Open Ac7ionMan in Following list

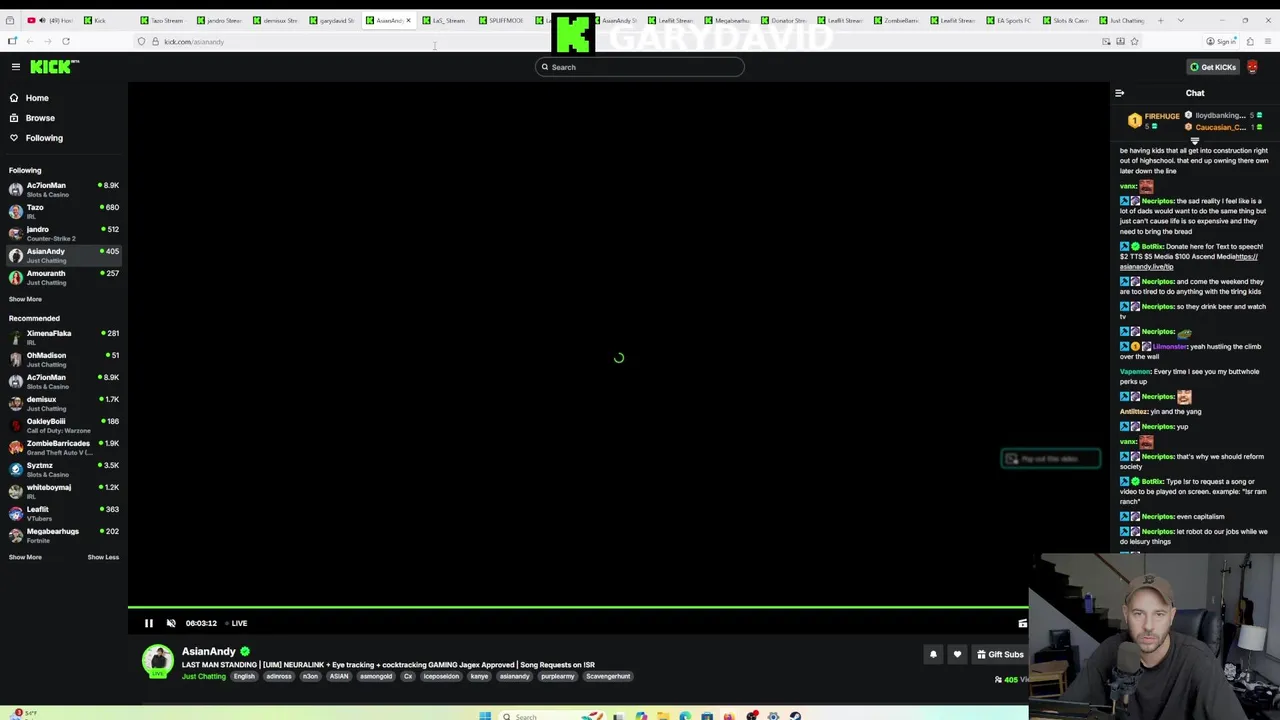(64, 189)
